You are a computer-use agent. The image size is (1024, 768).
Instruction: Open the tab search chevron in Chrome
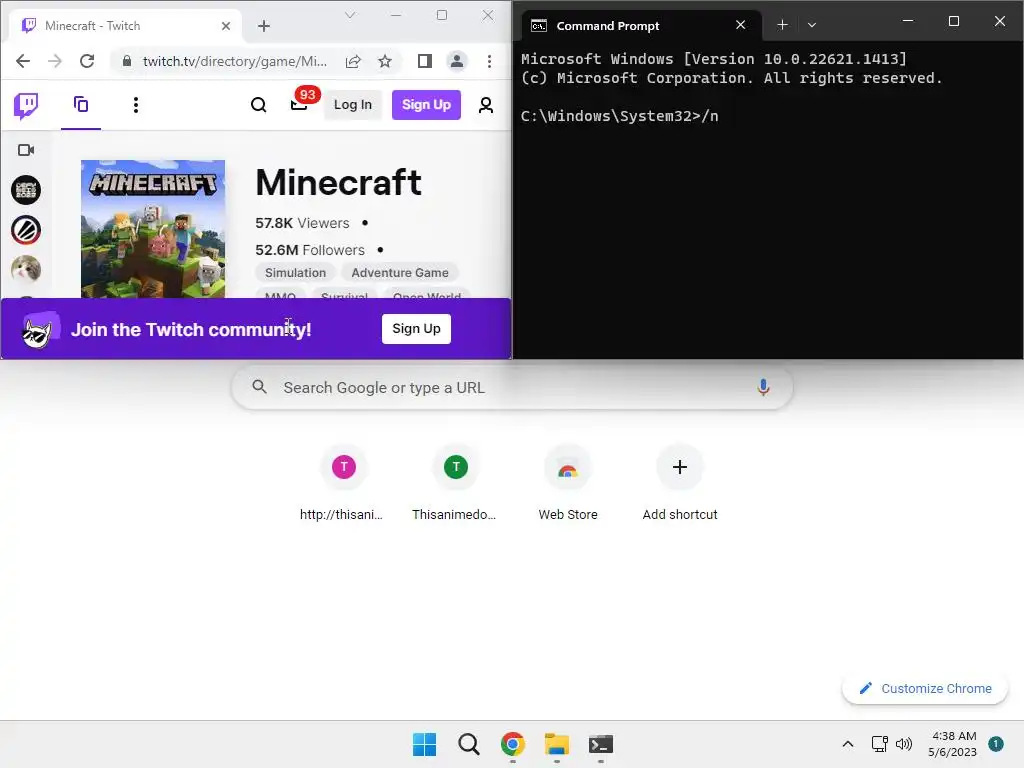(350, 15)
